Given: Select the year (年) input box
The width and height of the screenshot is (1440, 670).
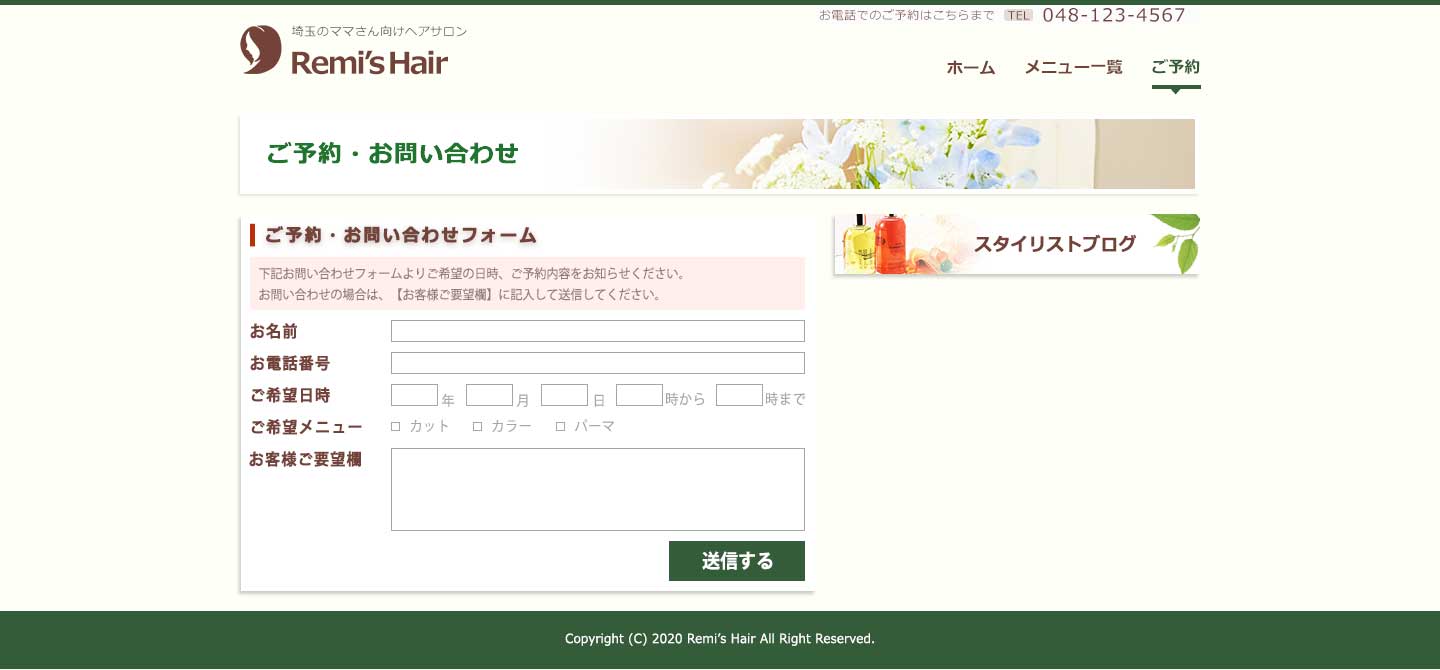Looking at the screenshot, I should click(414, 395).
